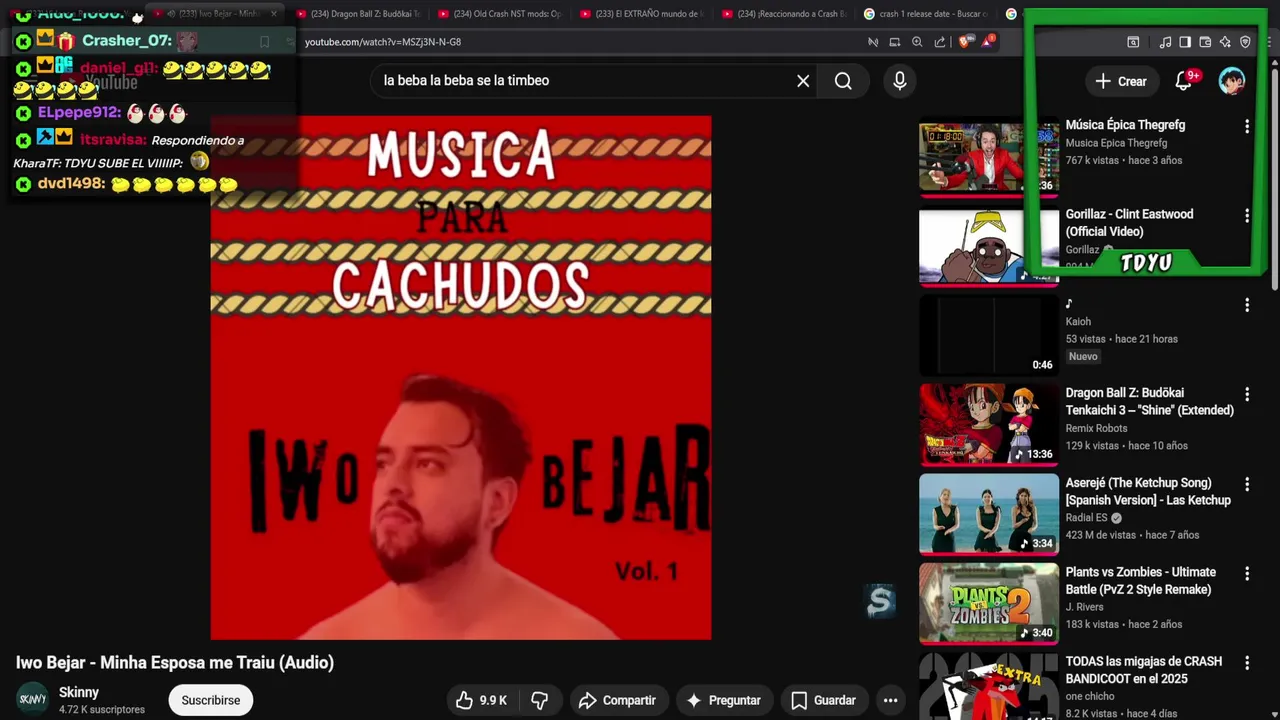This screenshot has height=720, width=1280.
Task: Open the Brave Shields lion icon
Action: click(x=966, y=42)
